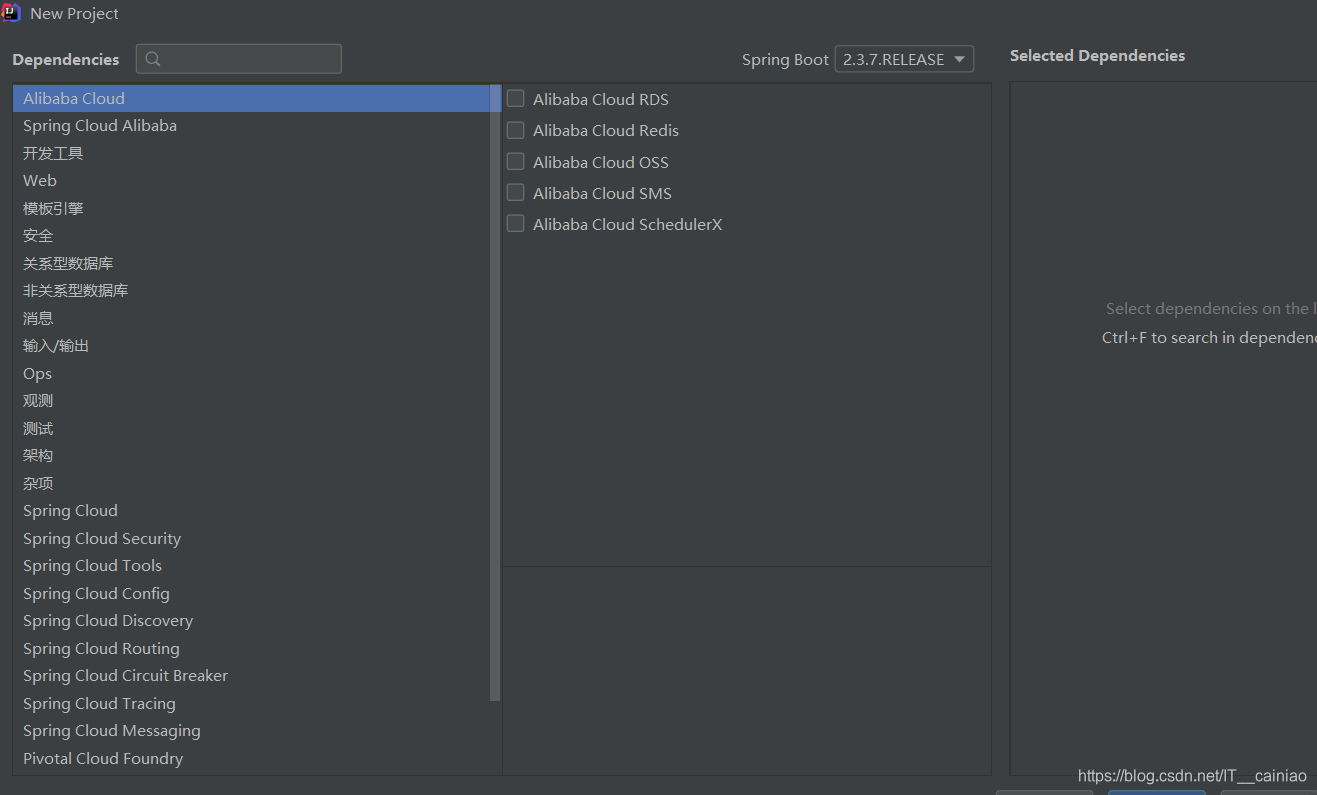Select the 架构 category
1317x795 pixels.
tap(251, 456)
